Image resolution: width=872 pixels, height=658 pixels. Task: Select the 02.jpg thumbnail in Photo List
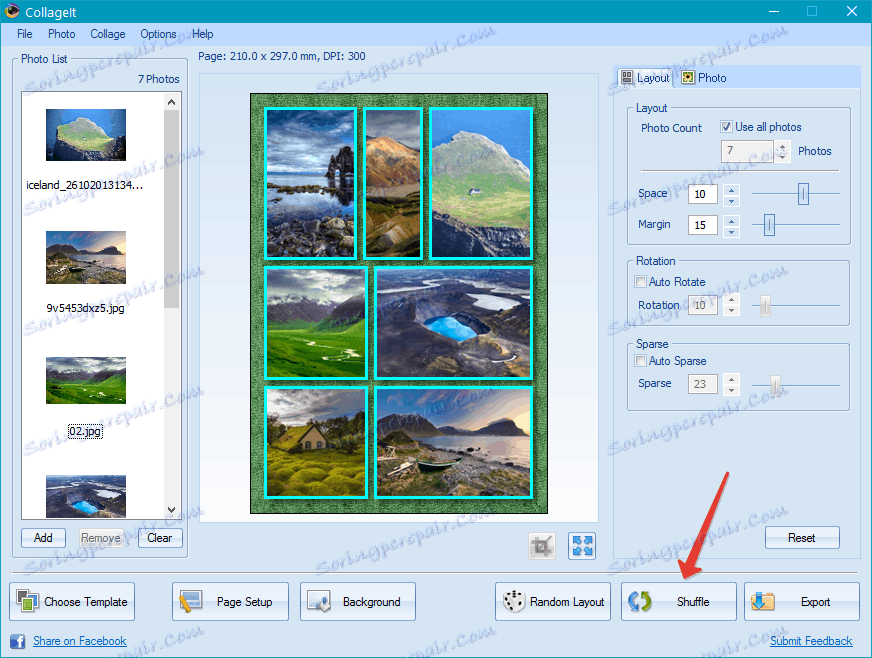coord(86,380)
